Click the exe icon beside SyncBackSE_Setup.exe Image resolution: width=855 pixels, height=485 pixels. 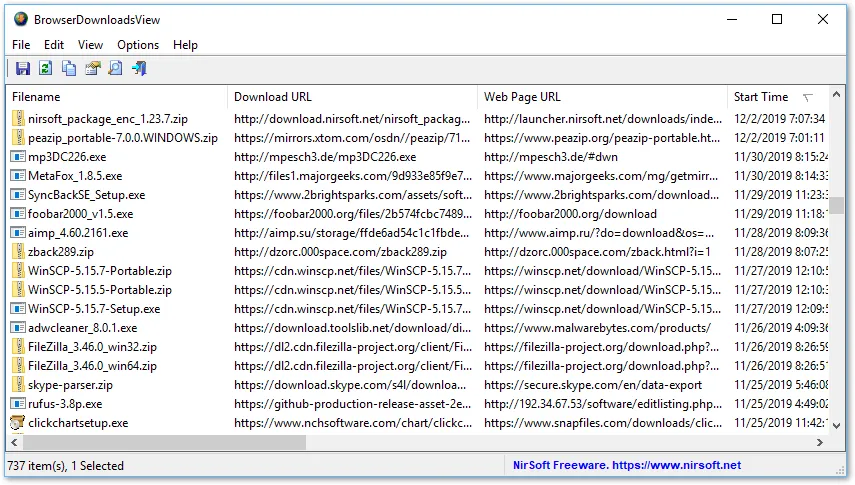click(x=19, y=195)
